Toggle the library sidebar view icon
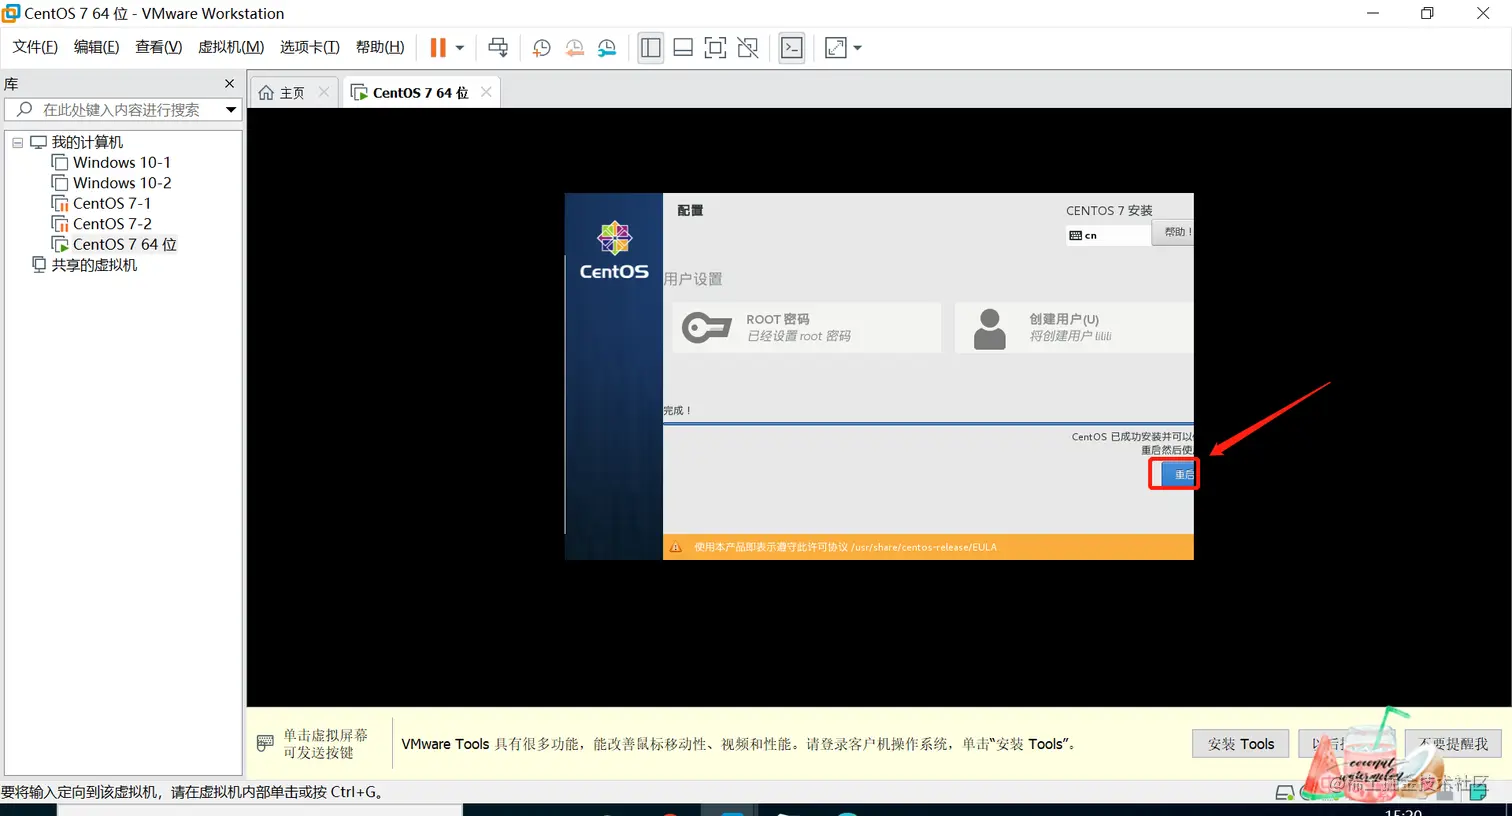 click(651, 47)
